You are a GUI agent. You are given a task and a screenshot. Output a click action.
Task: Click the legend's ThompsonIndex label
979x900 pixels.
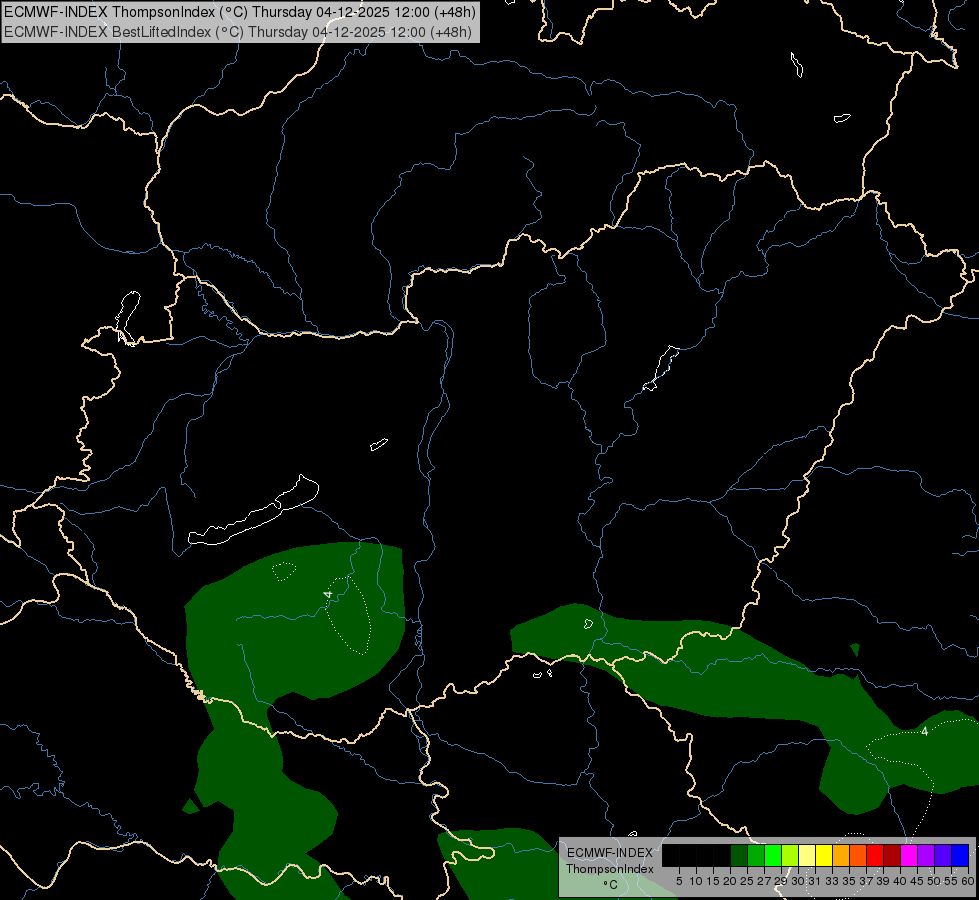click(x=609, y=869)
